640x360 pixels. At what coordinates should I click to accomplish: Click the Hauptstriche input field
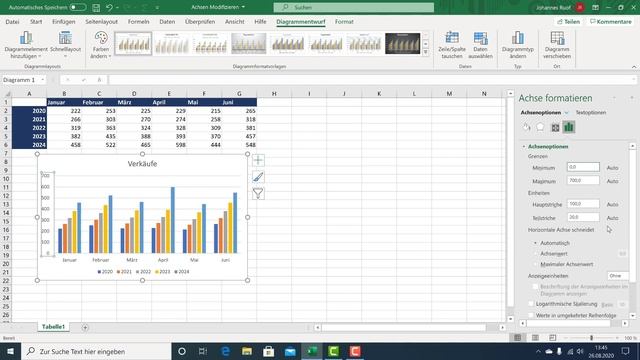coord(583,204)
